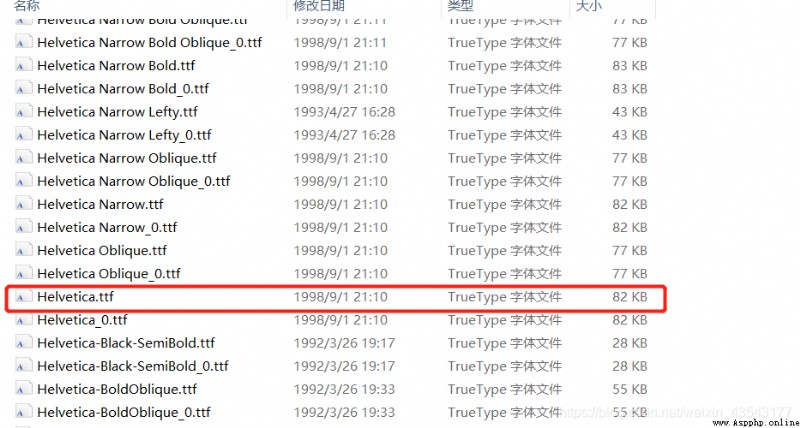
Task: Click the icon of Helvetica Narrow_0.ttf
Action: tap(23, 228)
